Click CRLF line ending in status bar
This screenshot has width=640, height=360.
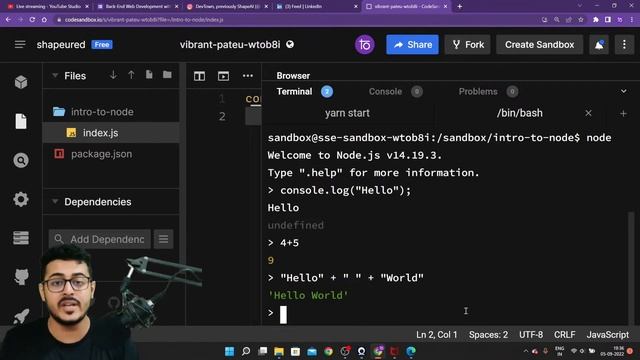[x=564, y=335]
